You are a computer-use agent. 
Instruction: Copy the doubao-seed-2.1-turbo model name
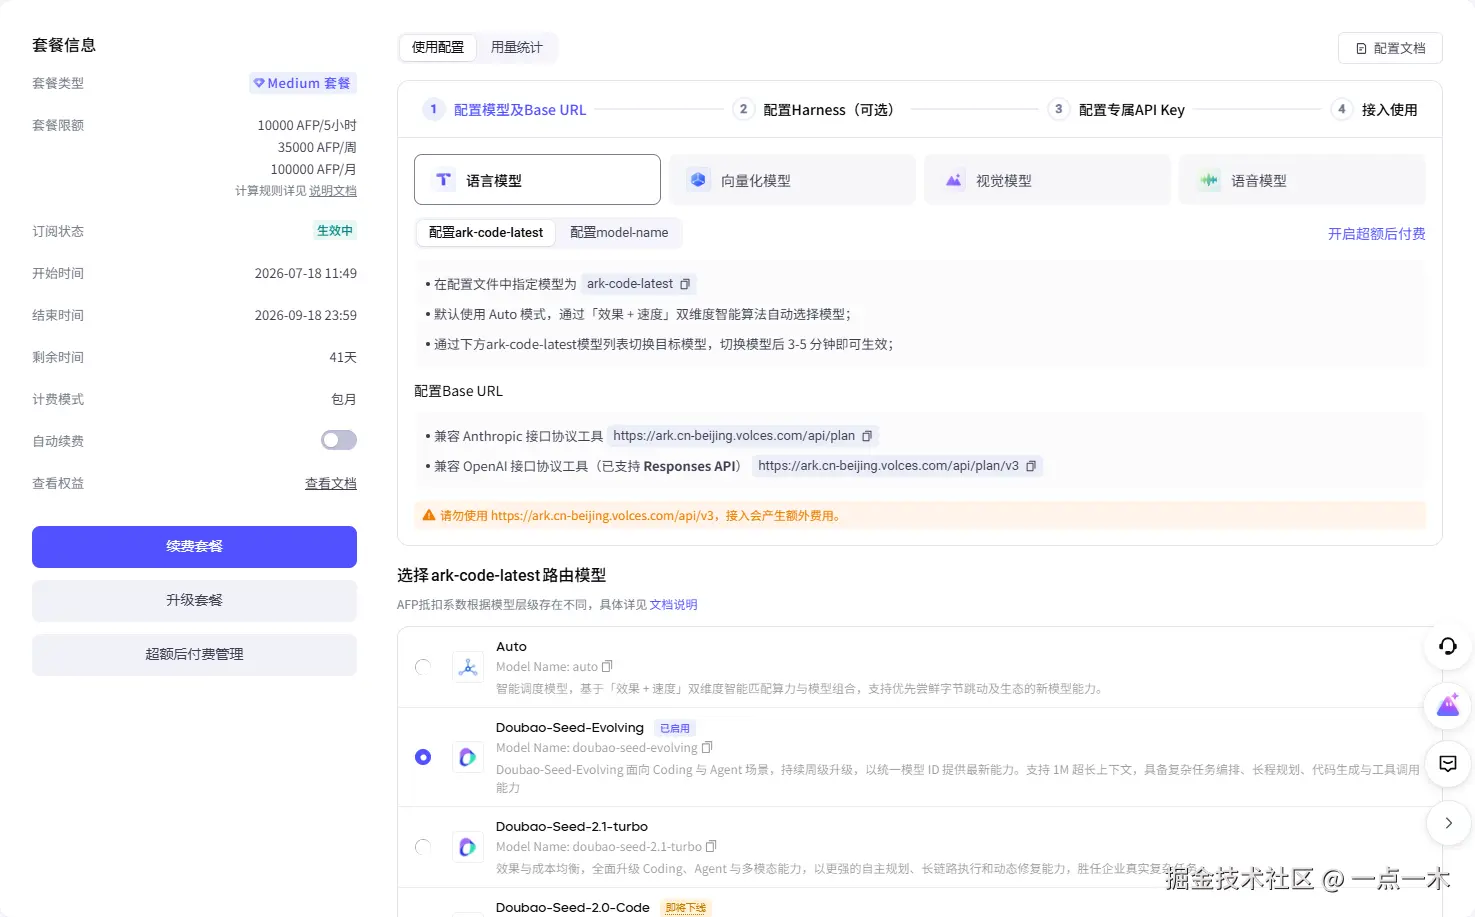[x=711, y=846]
